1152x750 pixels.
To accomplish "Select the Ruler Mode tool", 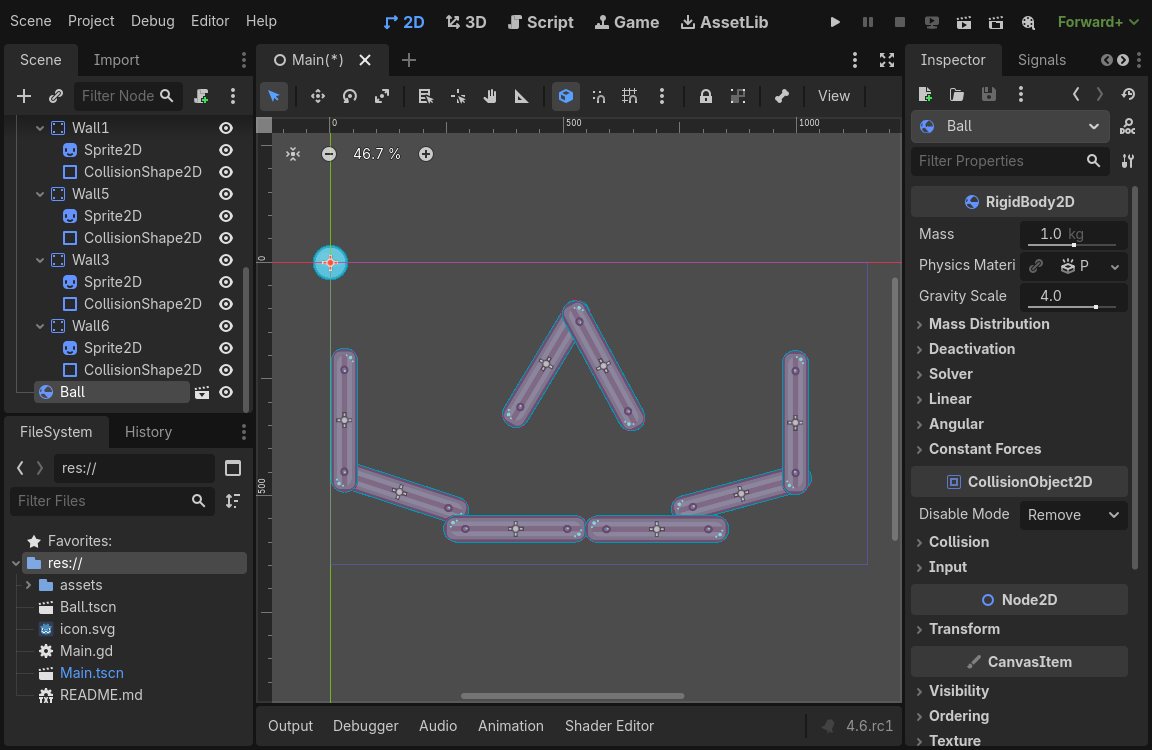I will click(521, 96).
